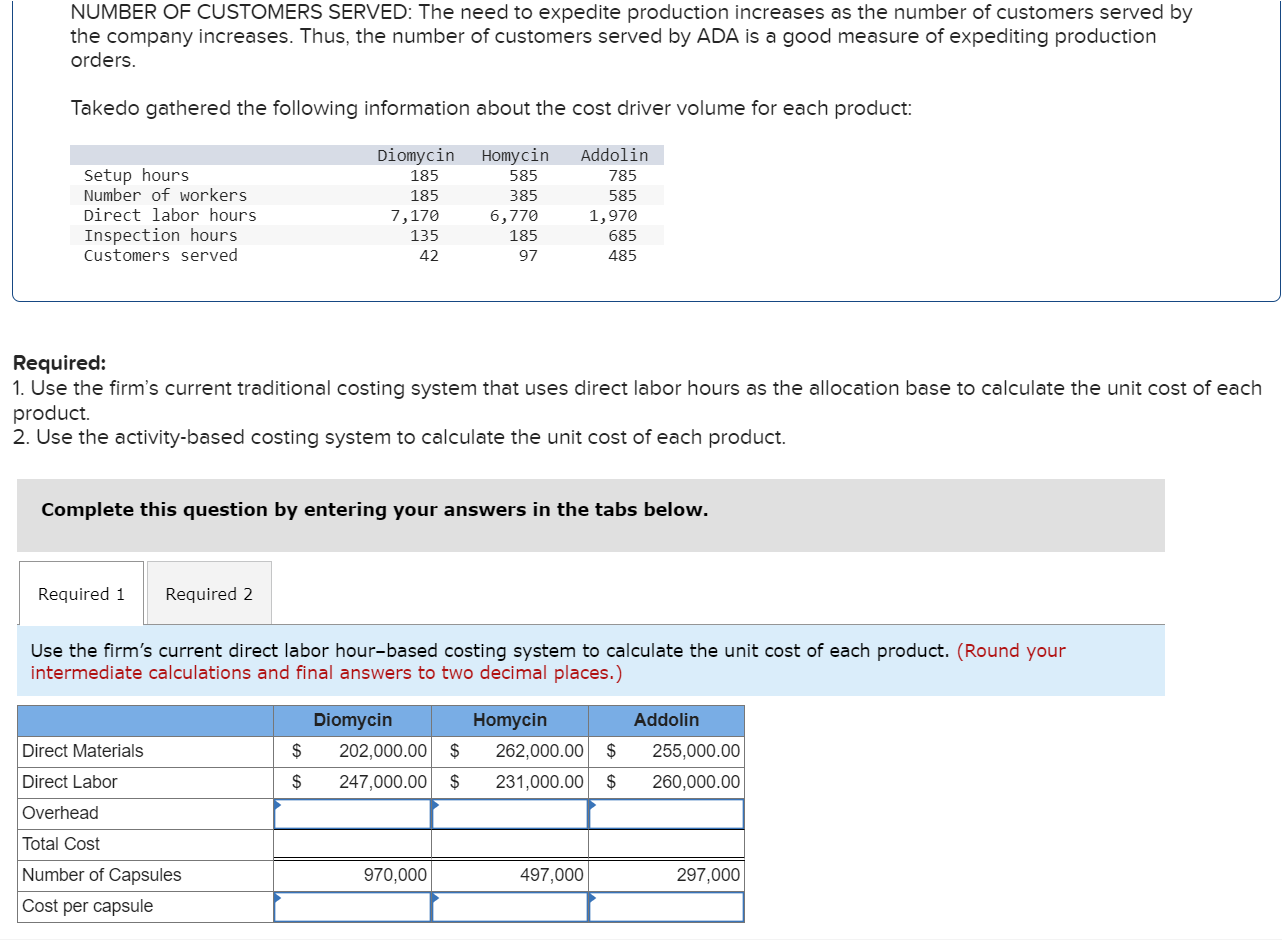Click Homycin customers served value 97
The image size is (1282, 940).
(528, 256)
